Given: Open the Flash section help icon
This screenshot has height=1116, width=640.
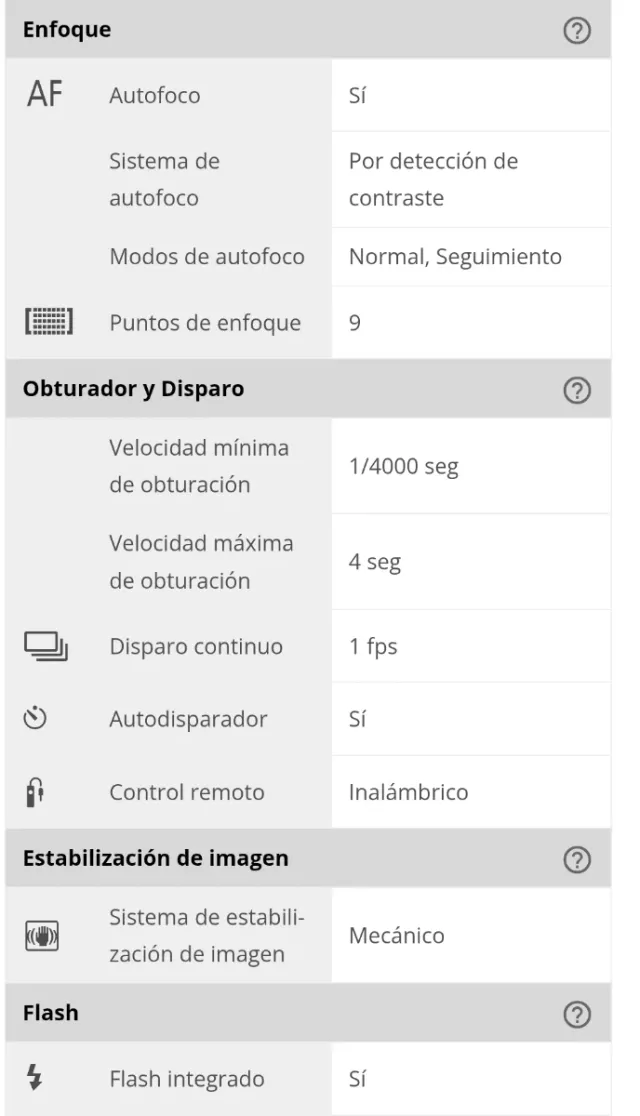Looking at the screenshot, I should pos(577,1015).
